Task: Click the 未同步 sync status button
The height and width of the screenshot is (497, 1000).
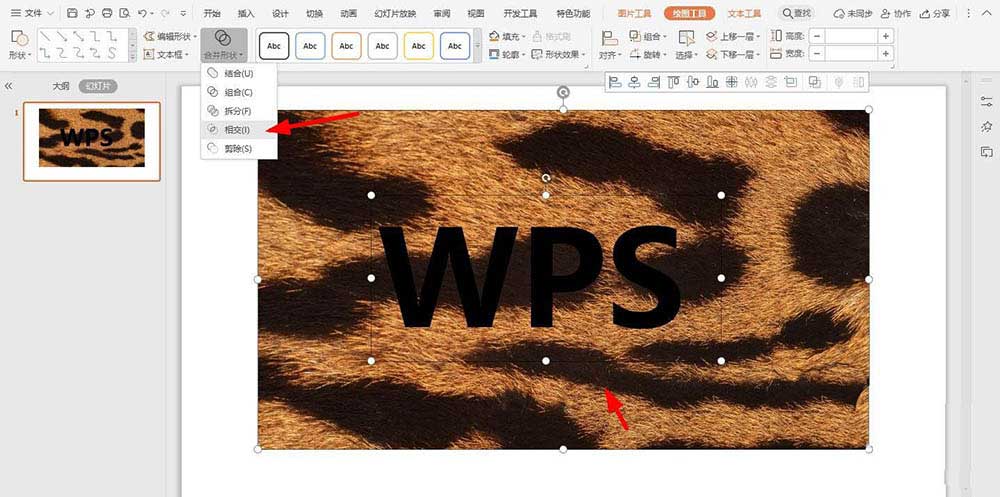Action: [x=853, y=13]
